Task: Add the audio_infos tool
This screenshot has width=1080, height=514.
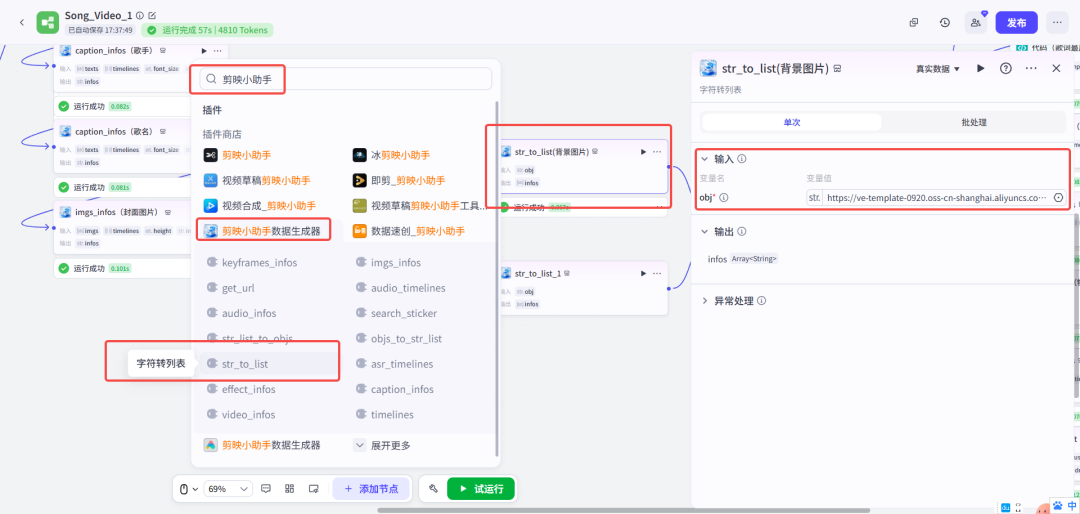Action: (242, 313)
